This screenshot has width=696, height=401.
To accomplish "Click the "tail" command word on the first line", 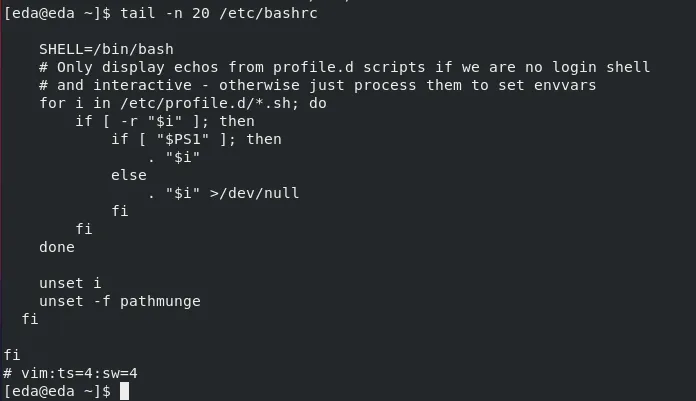I will pyautogui.click(x=138, y=12).
